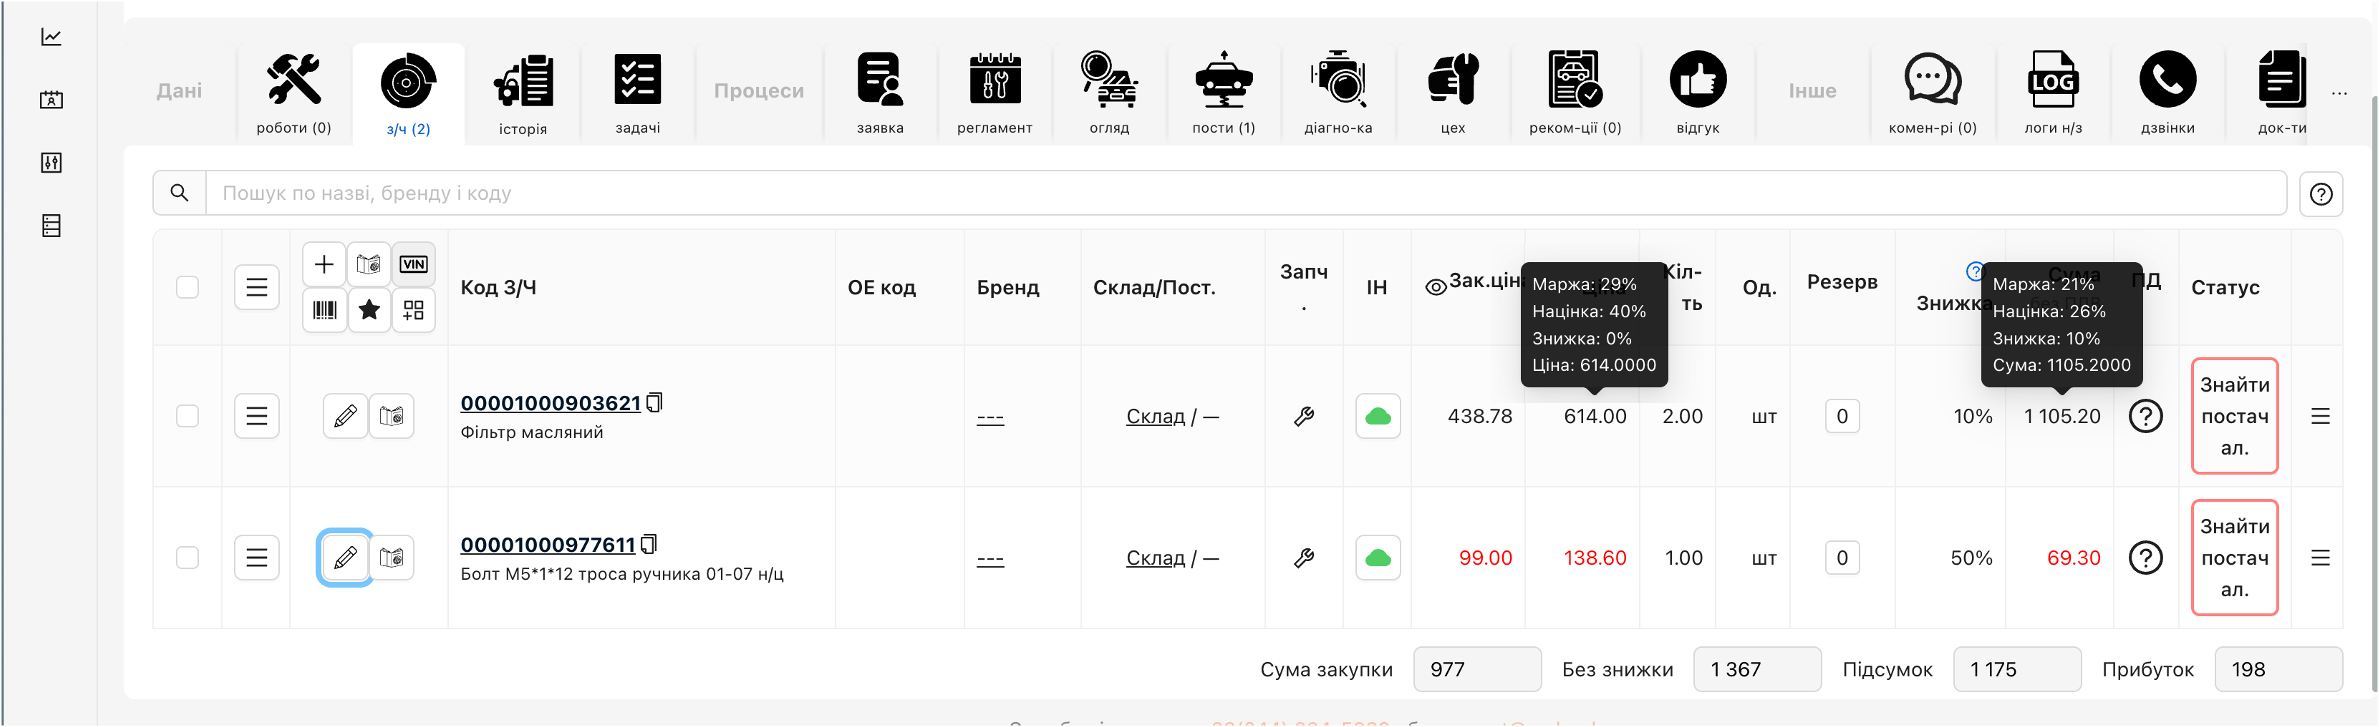Toggle the select-all checkbox in table header
Image resolution: width=2379 pixels, height=727 pixels.
point(187,287)
